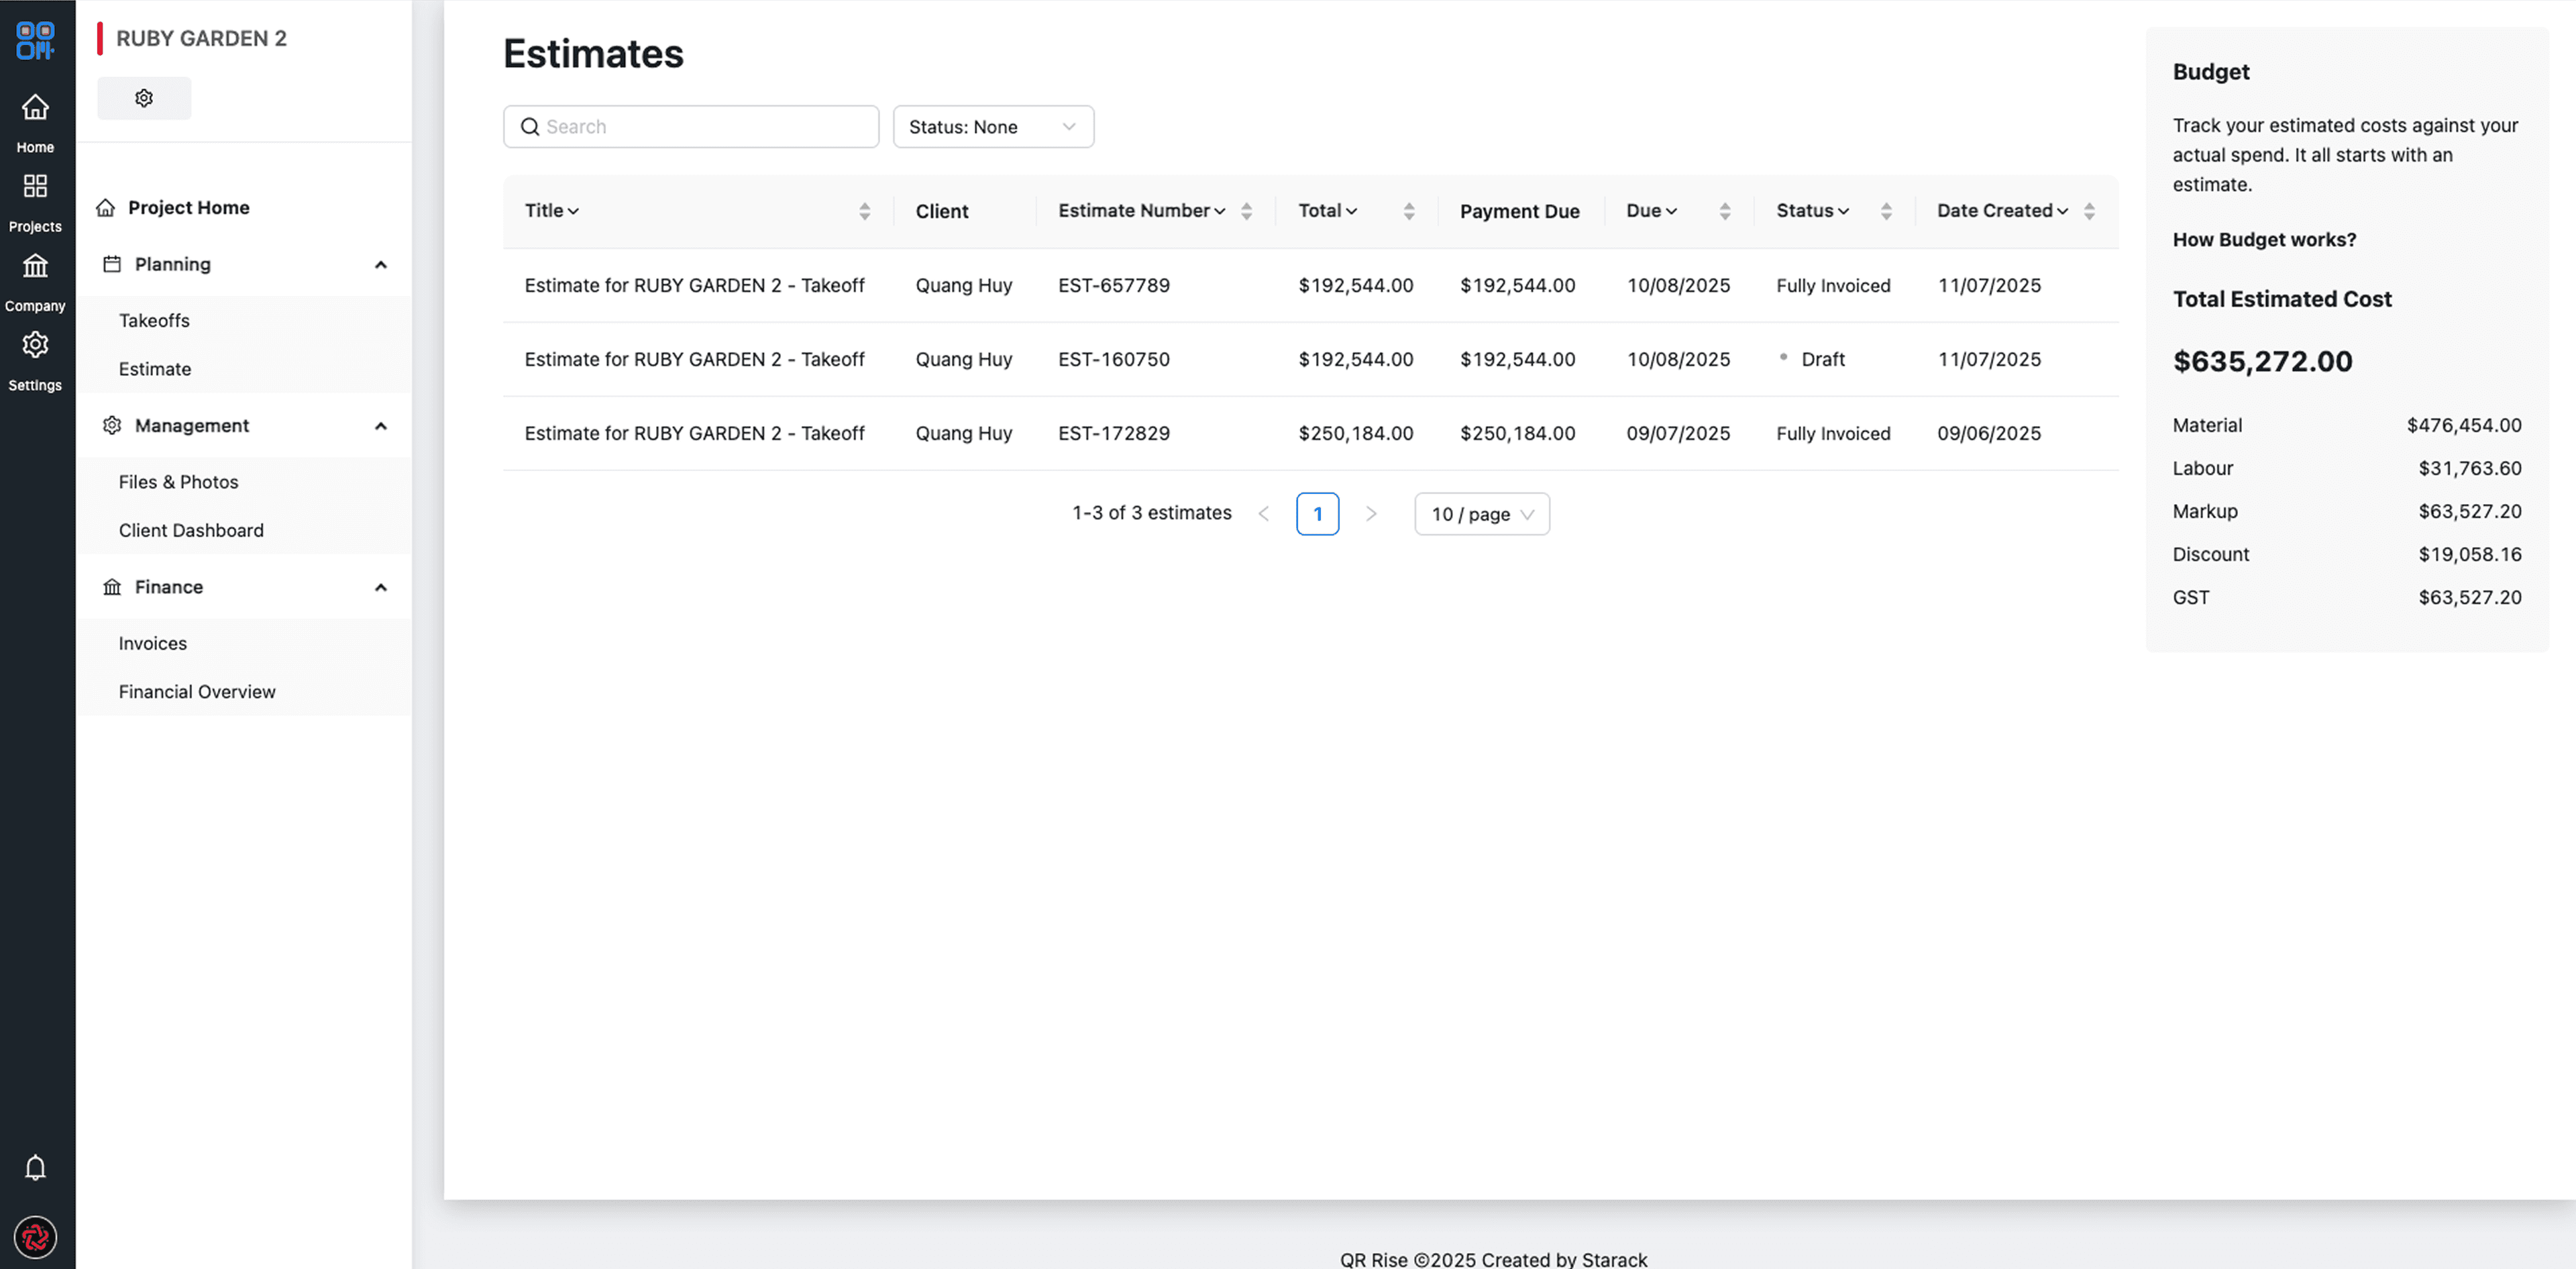Click the search magnifier icon

pyautogui.click(x=530, y=127)
